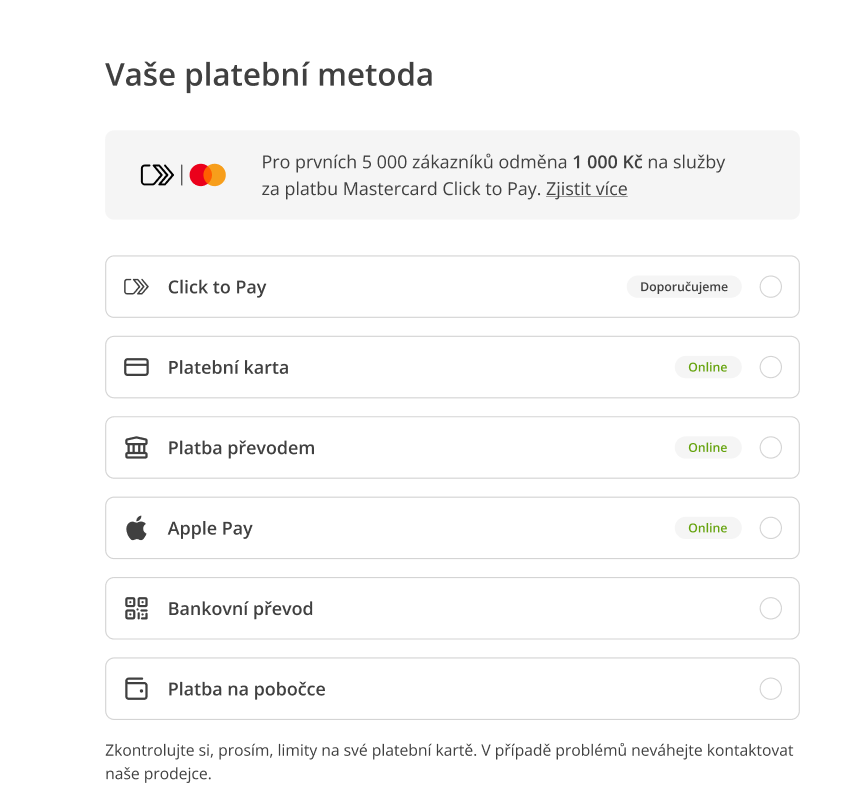Choose the Bankovní převod radio button
Viewport: 860px width, 812px height.
(x=771, y=608)
